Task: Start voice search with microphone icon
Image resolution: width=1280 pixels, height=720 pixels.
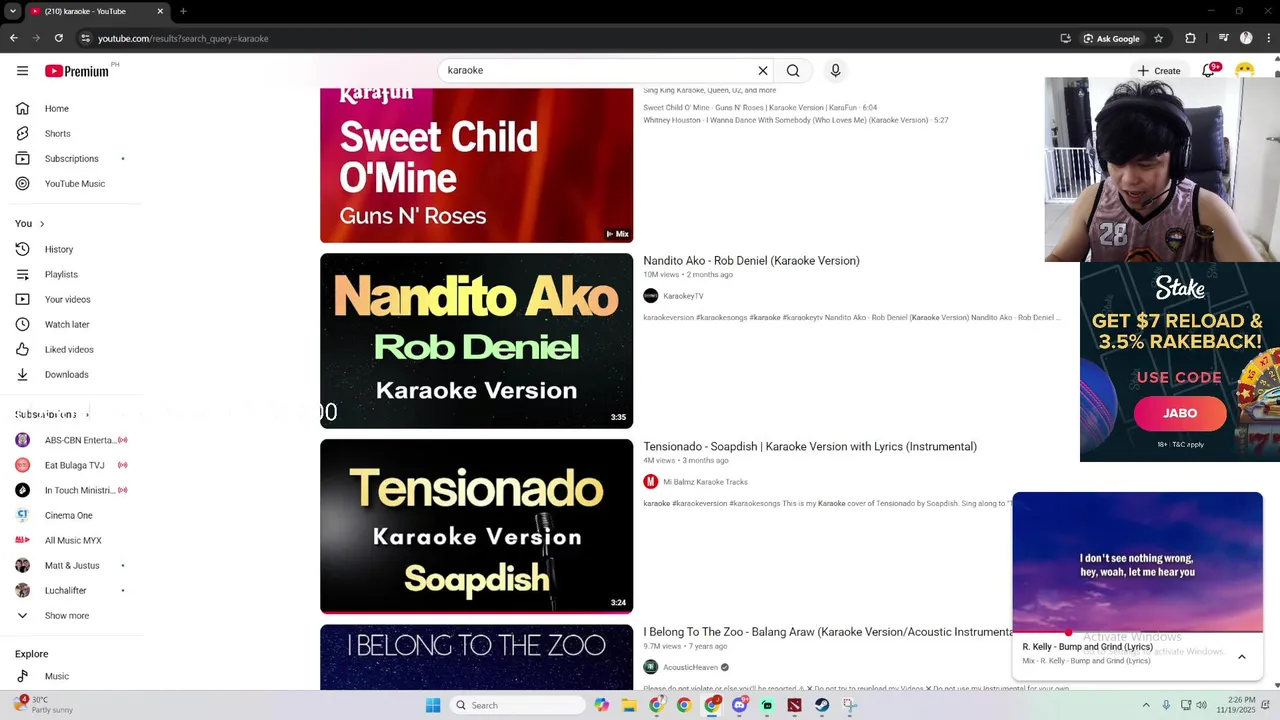Action: 835,71
